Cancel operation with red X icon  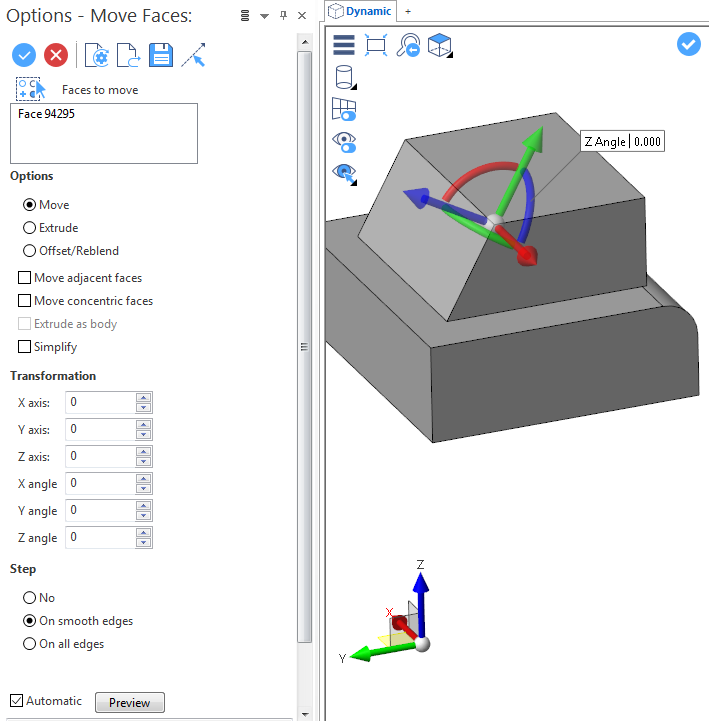point(56,55)
